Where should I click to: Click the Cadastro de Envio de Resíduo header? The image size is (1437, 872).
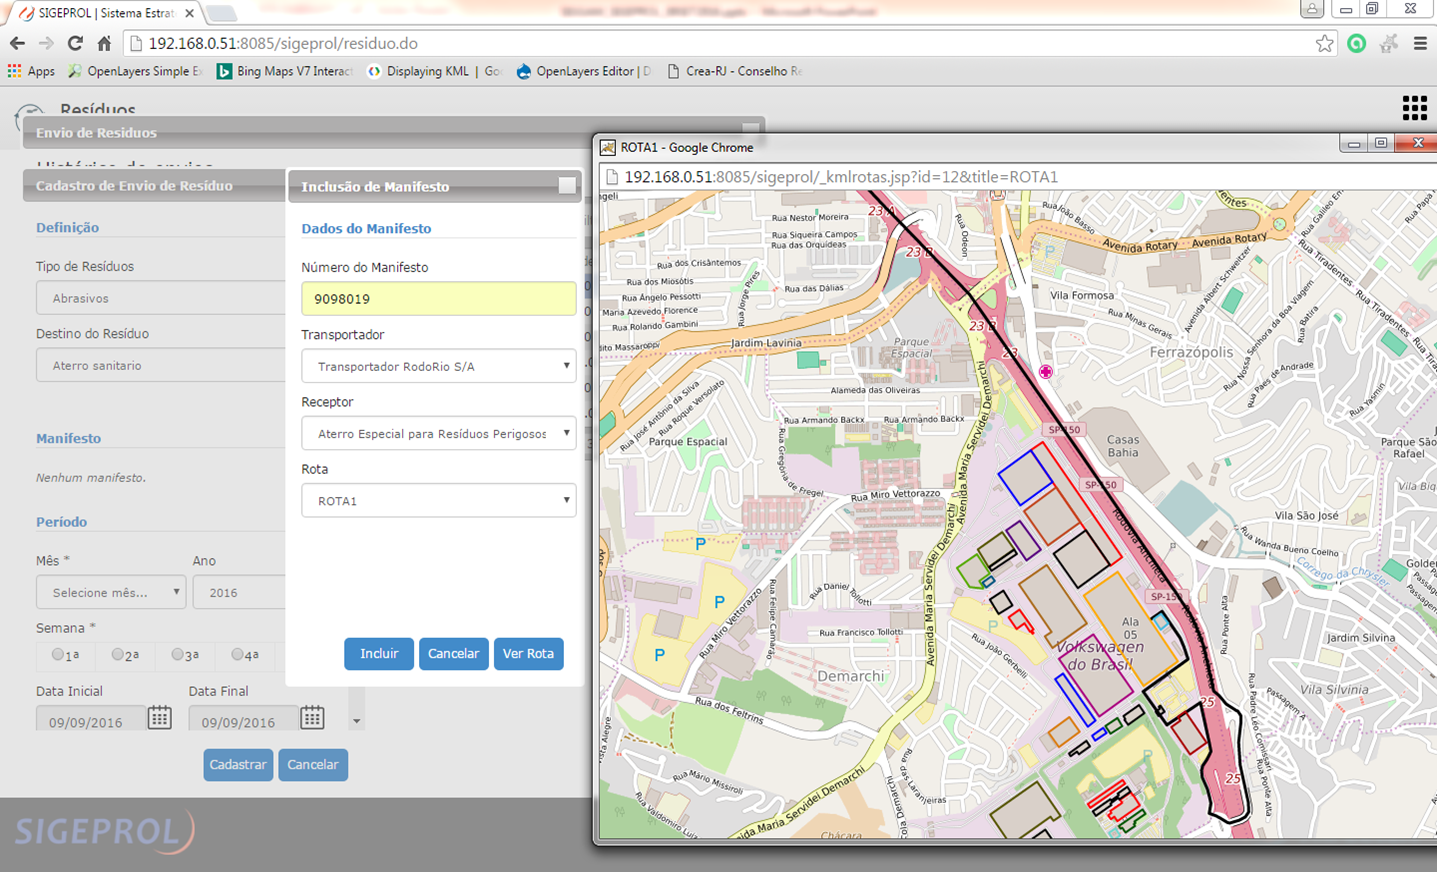[155, 185]
